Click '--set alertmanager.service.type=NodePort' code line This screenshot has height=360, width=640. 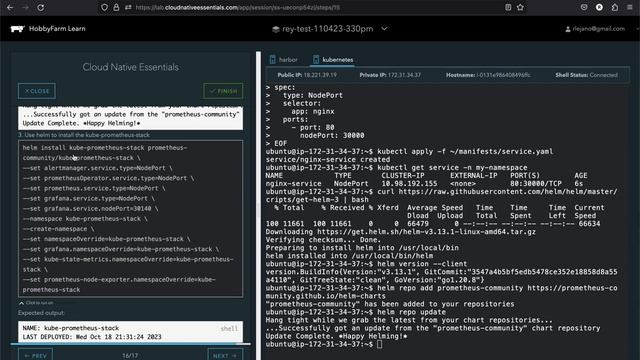(98, 168)
